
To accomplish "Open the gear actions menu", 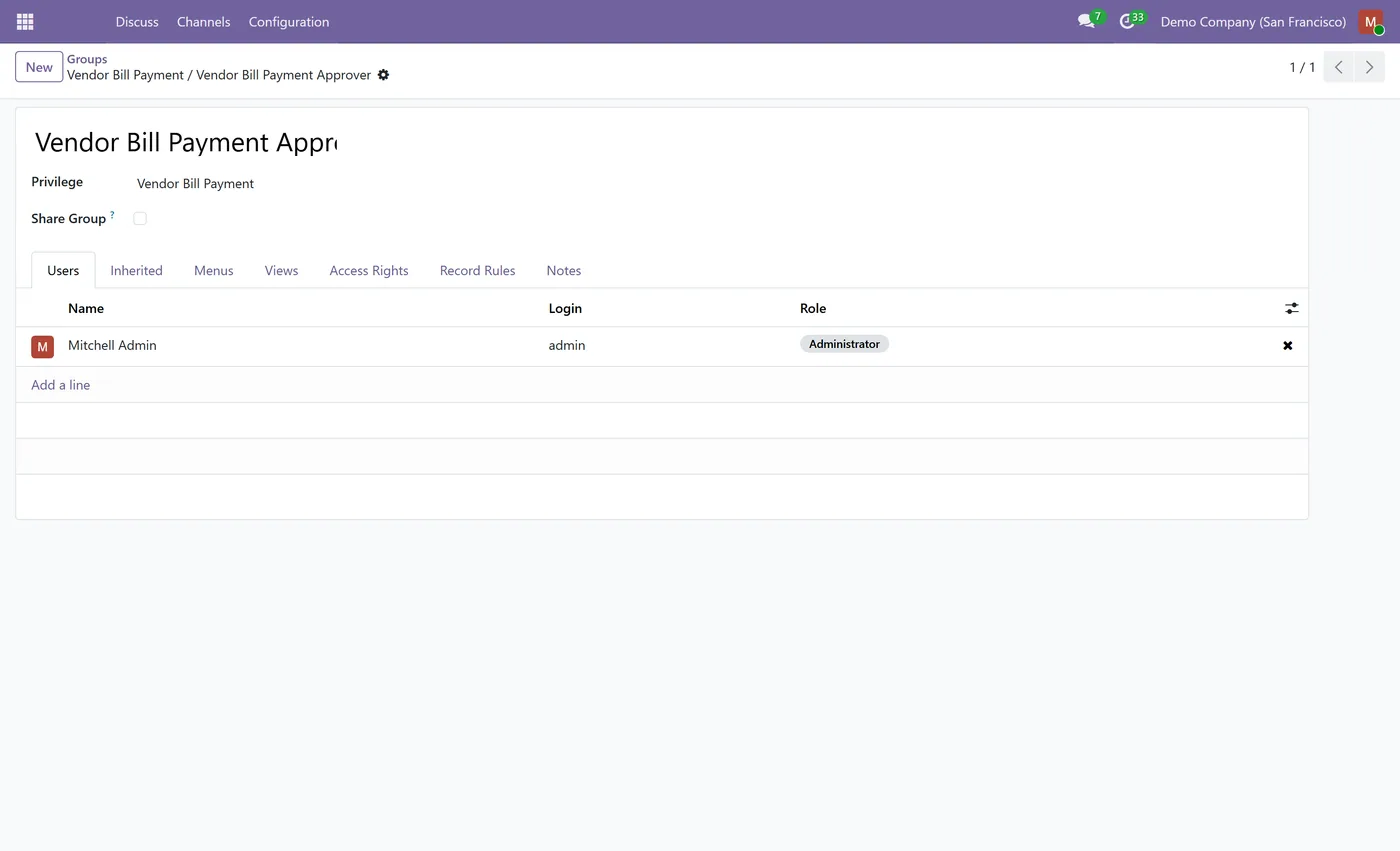I will pos(383,75).
